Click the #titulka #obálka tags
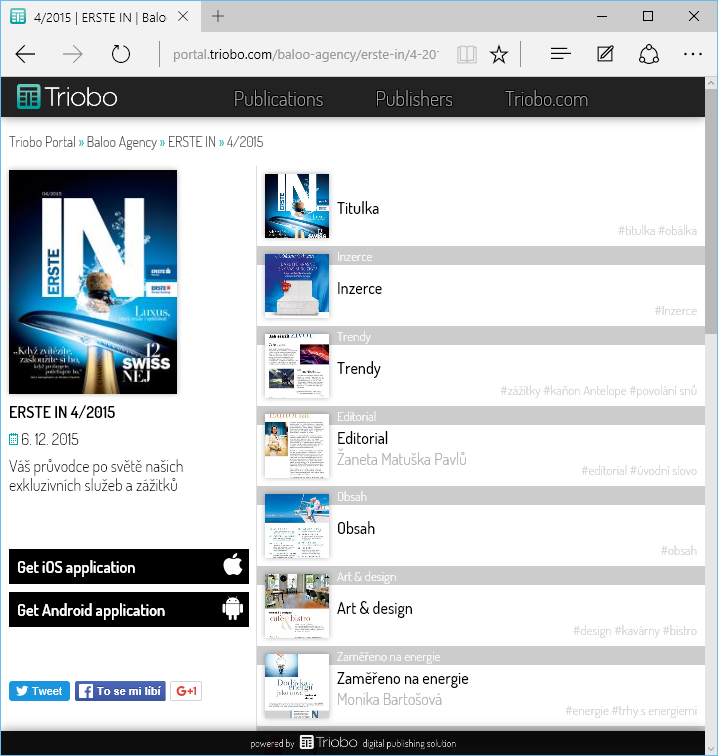Screen dimensions: 718x756 (x=657, y=231)
